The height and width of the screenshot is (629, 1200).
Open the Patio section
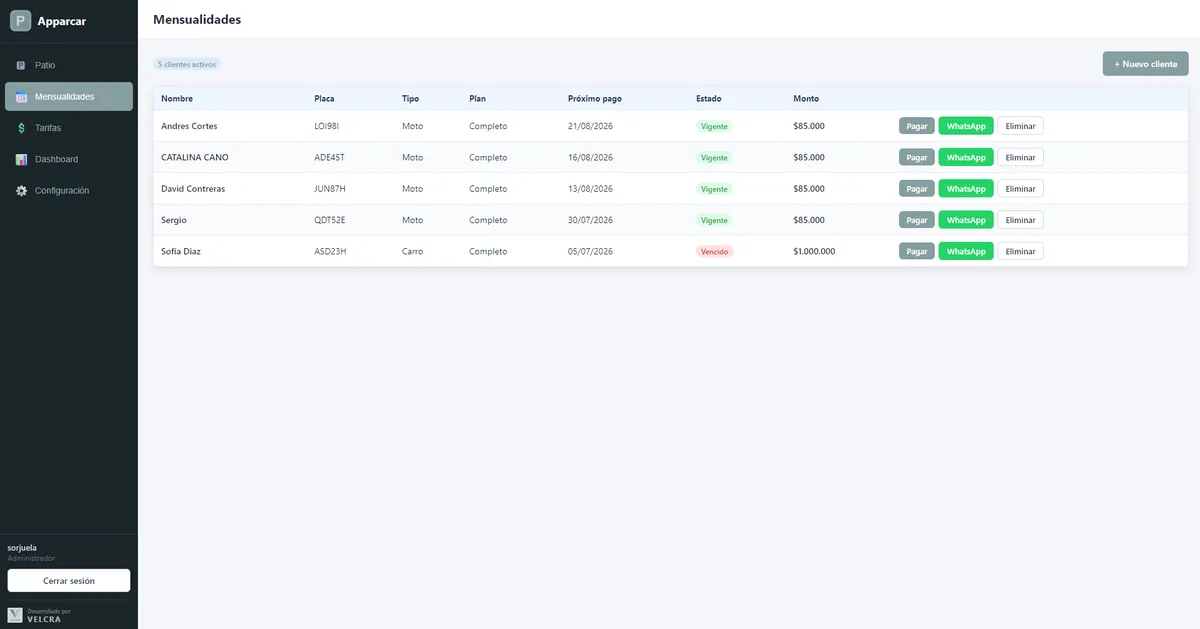click(x=69, y=65)
